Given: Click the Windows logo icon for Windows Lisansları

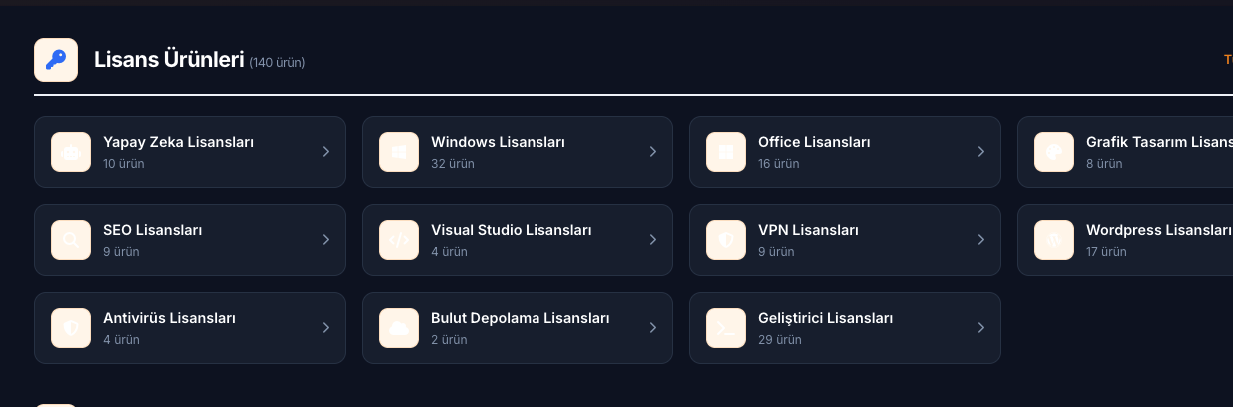Looking at the screenshot, I should pyautogui.click(x=399, y=152).
